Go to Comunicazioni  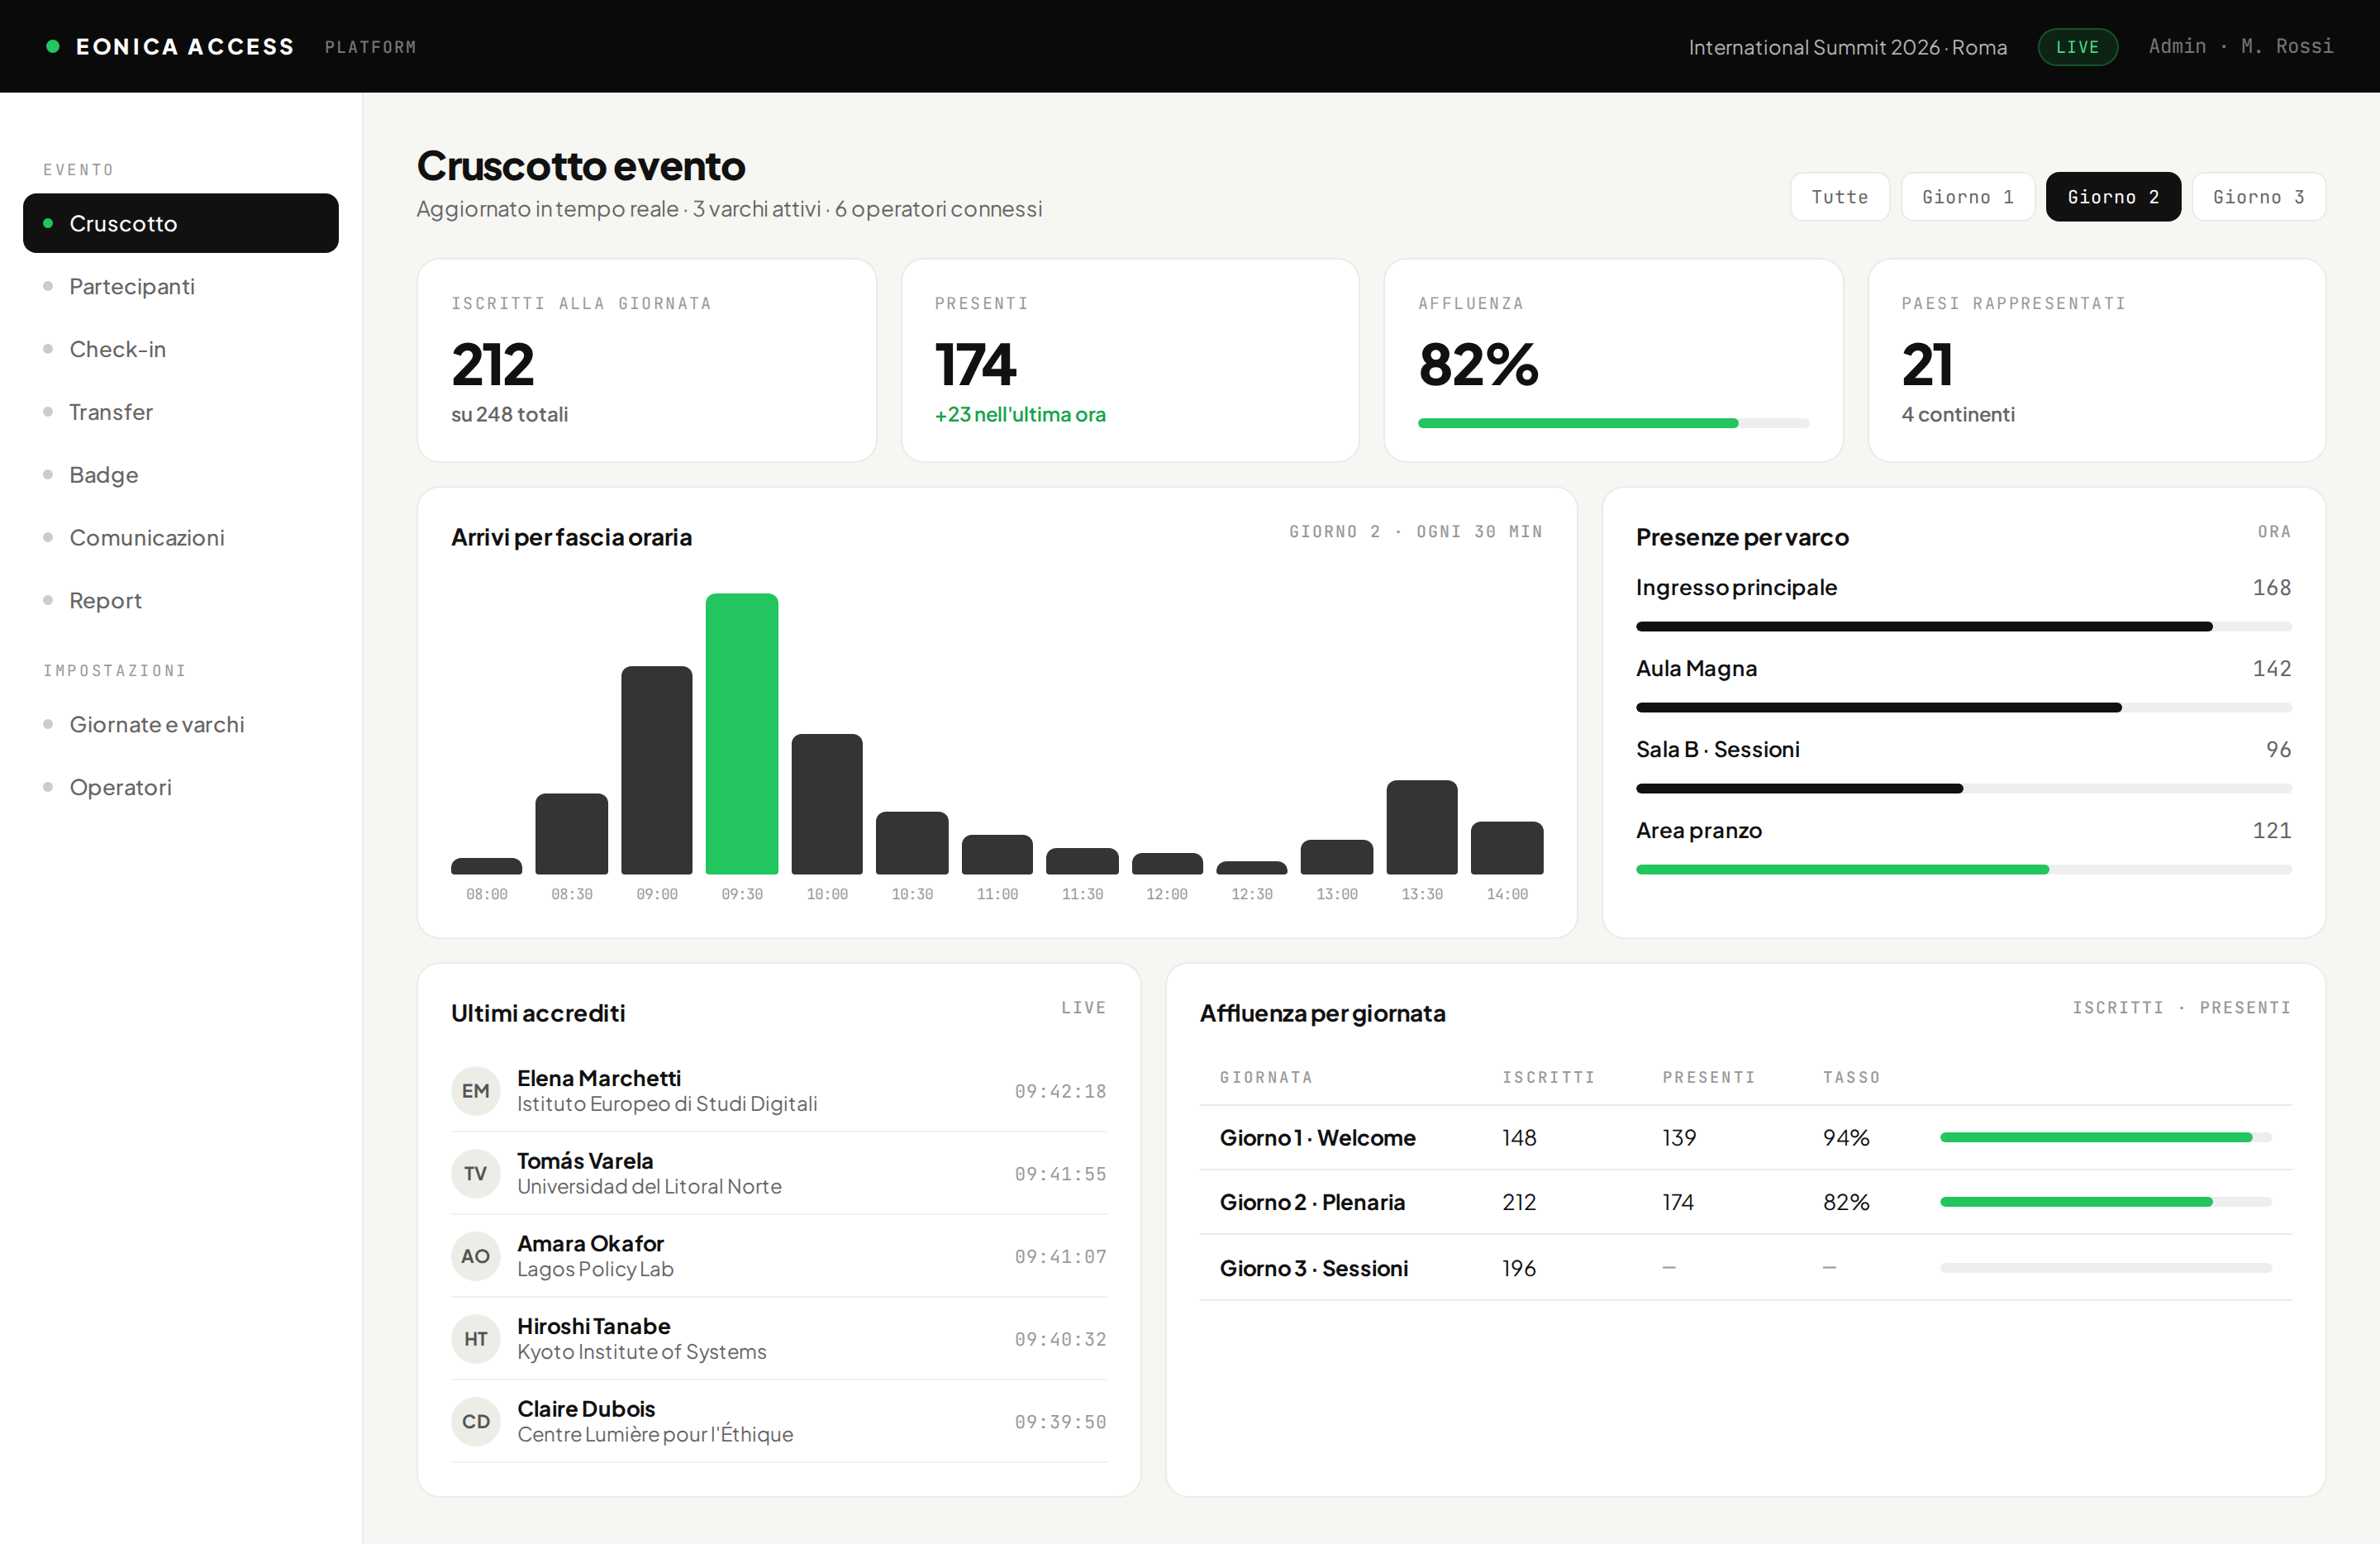(181, 538)
